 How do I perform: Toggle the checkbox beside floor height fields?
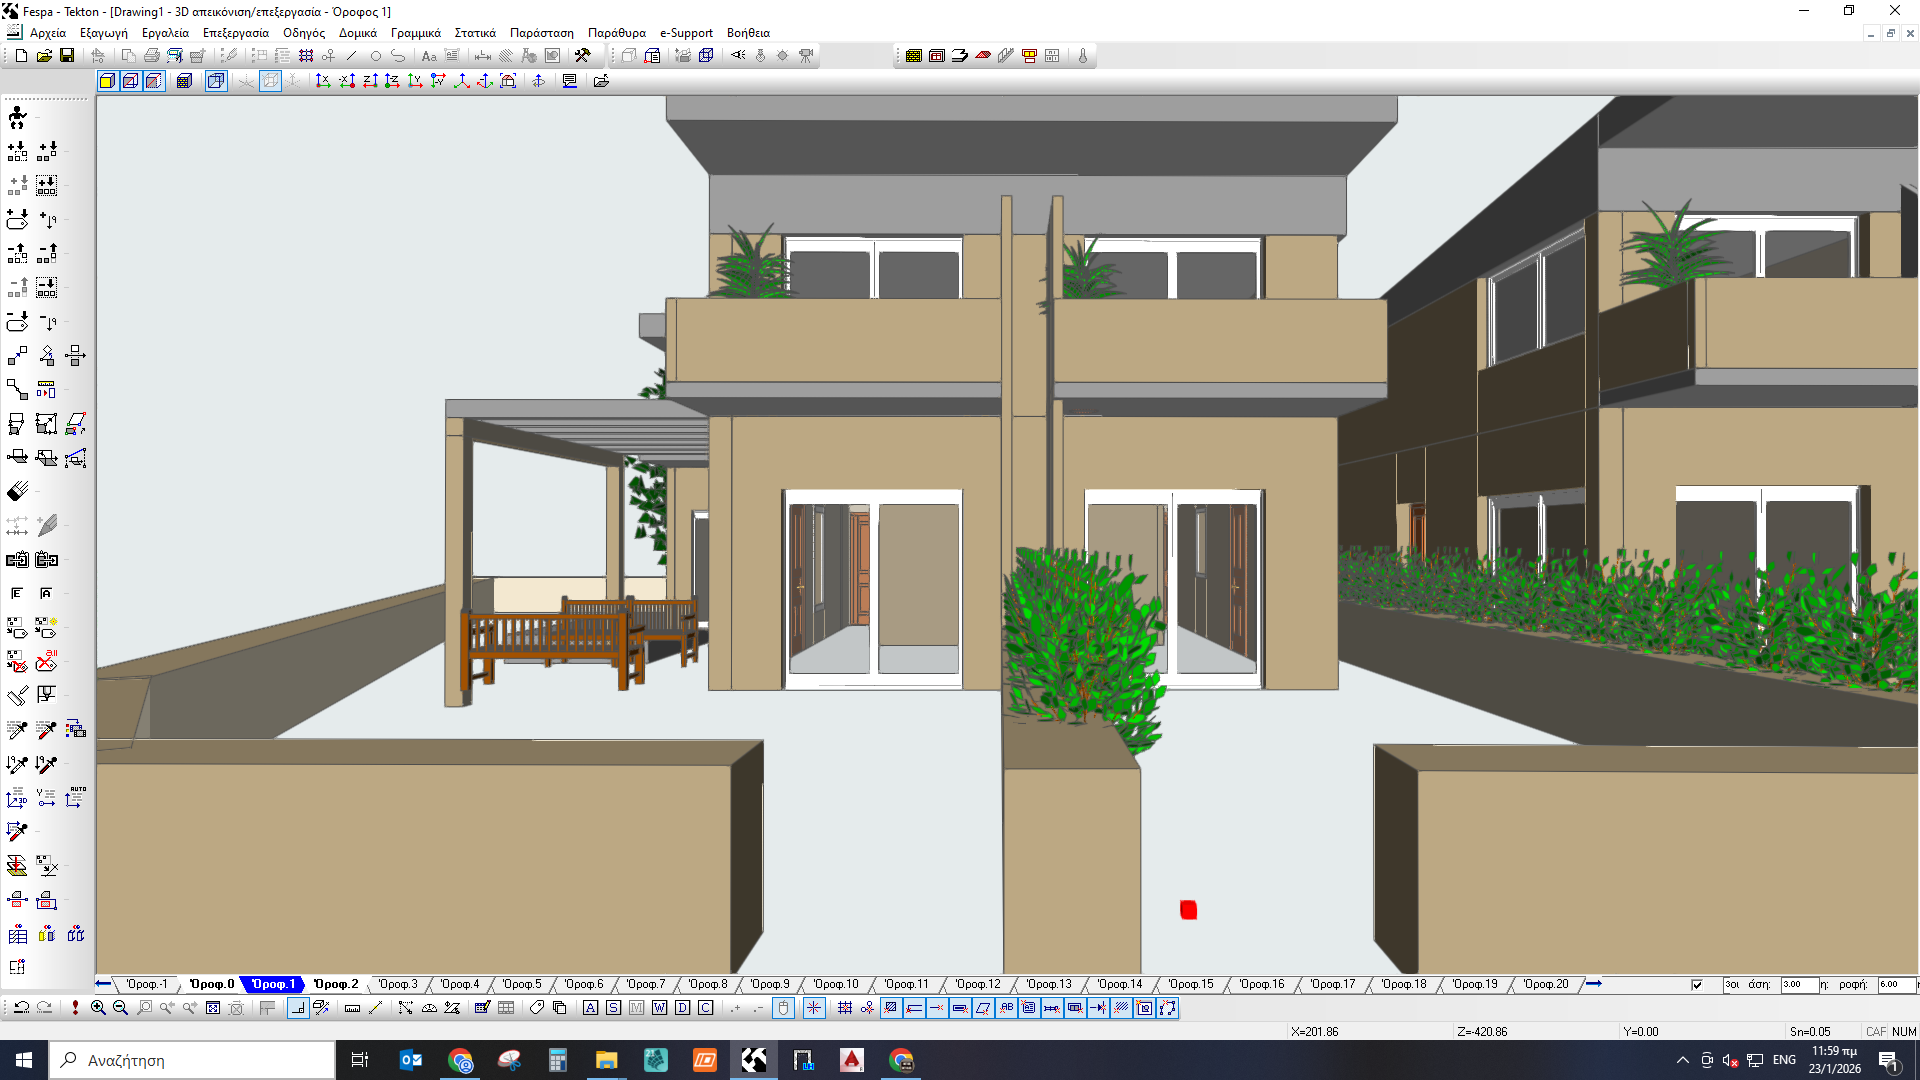point(1697,985)
